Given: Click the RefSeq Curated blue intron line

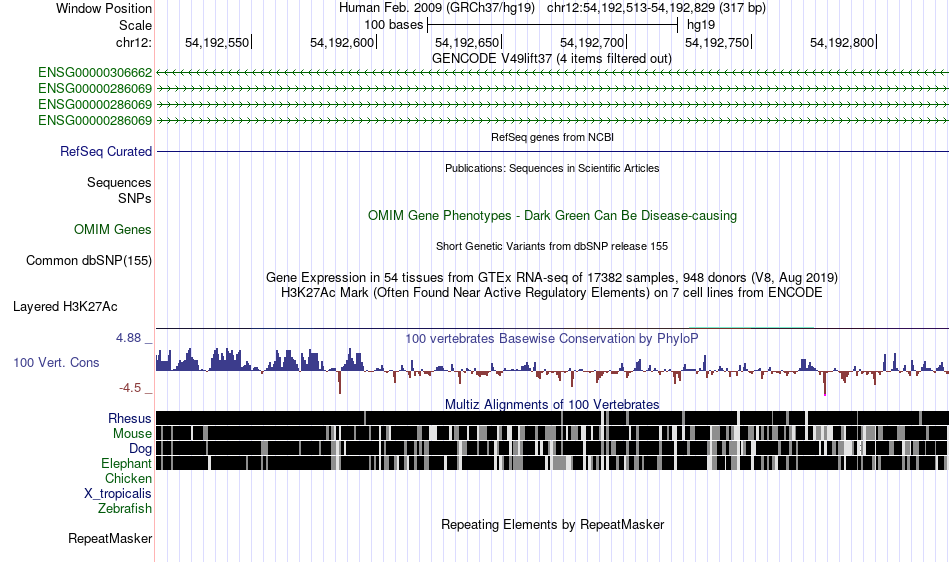Looking at the screenshot, I should [553, 151].
